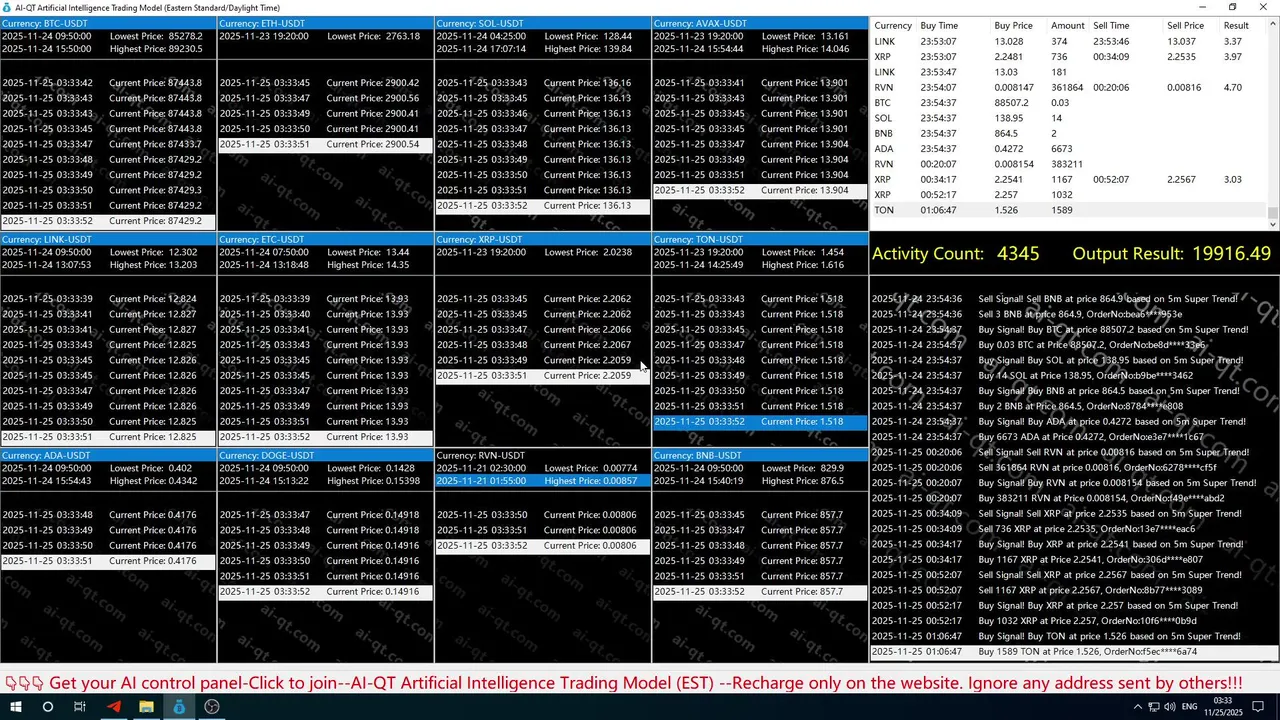Open Cortana search circle in taskbar
This screenshot has height=720, width=1280.
point(47,706)
